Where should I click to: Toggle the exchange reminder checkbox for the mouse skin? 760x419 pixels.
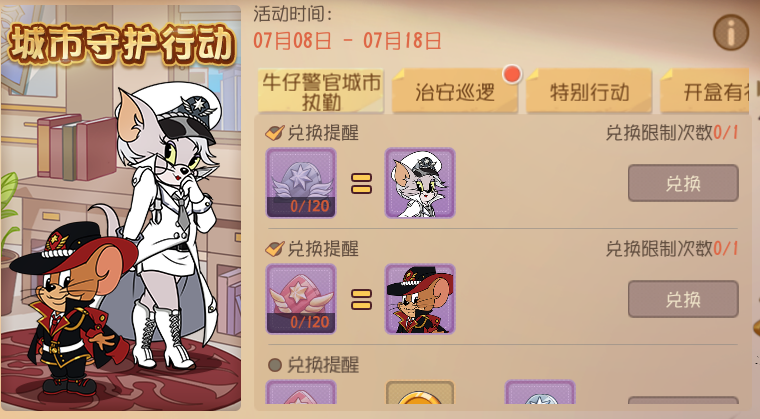(x=275, y=249)
